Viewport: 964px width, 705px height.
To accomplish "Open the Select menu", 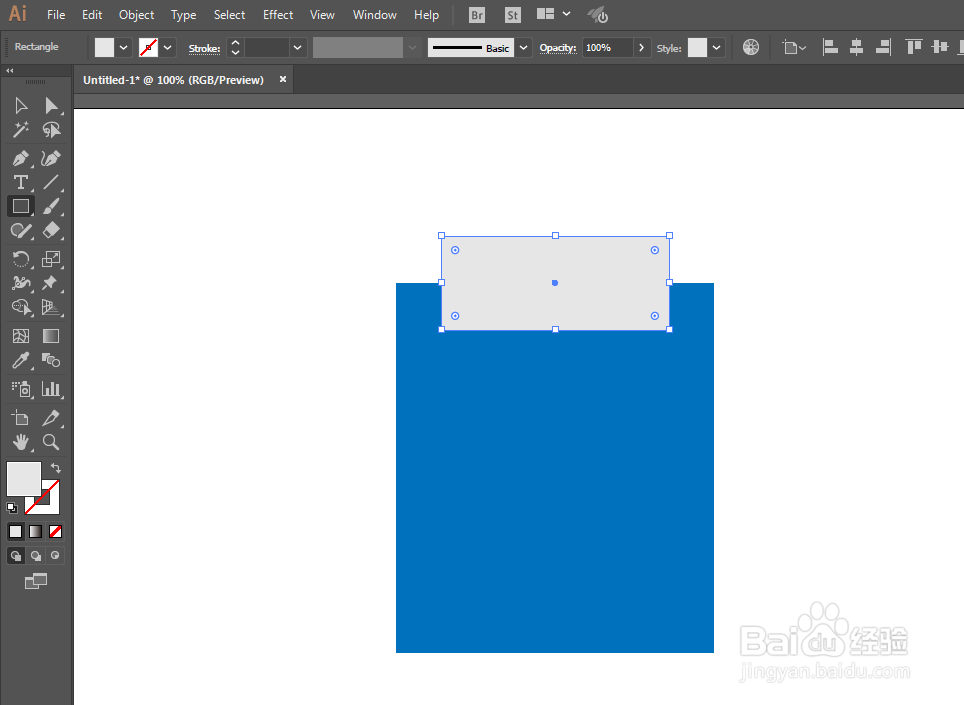I will 229,14.
